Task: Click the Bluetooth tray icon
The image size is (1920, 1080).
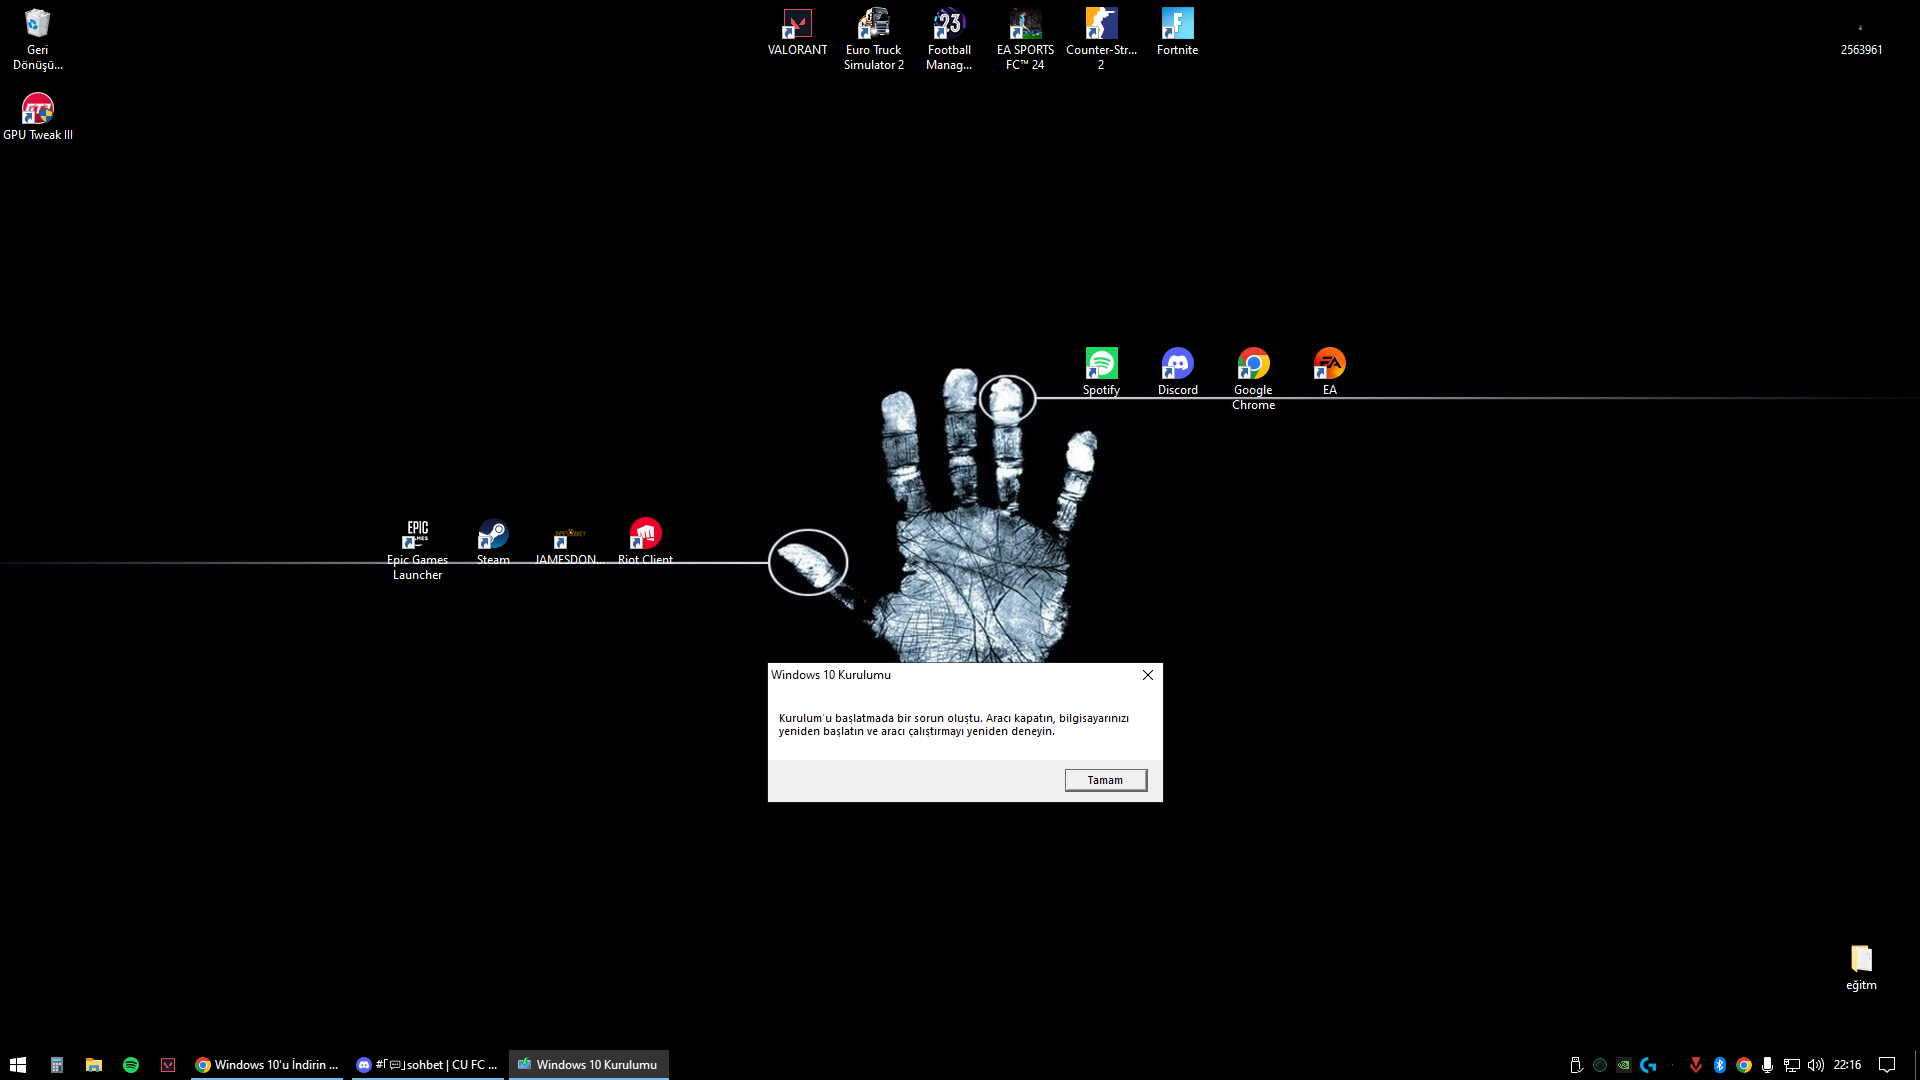Action: pos(1720,1065)
